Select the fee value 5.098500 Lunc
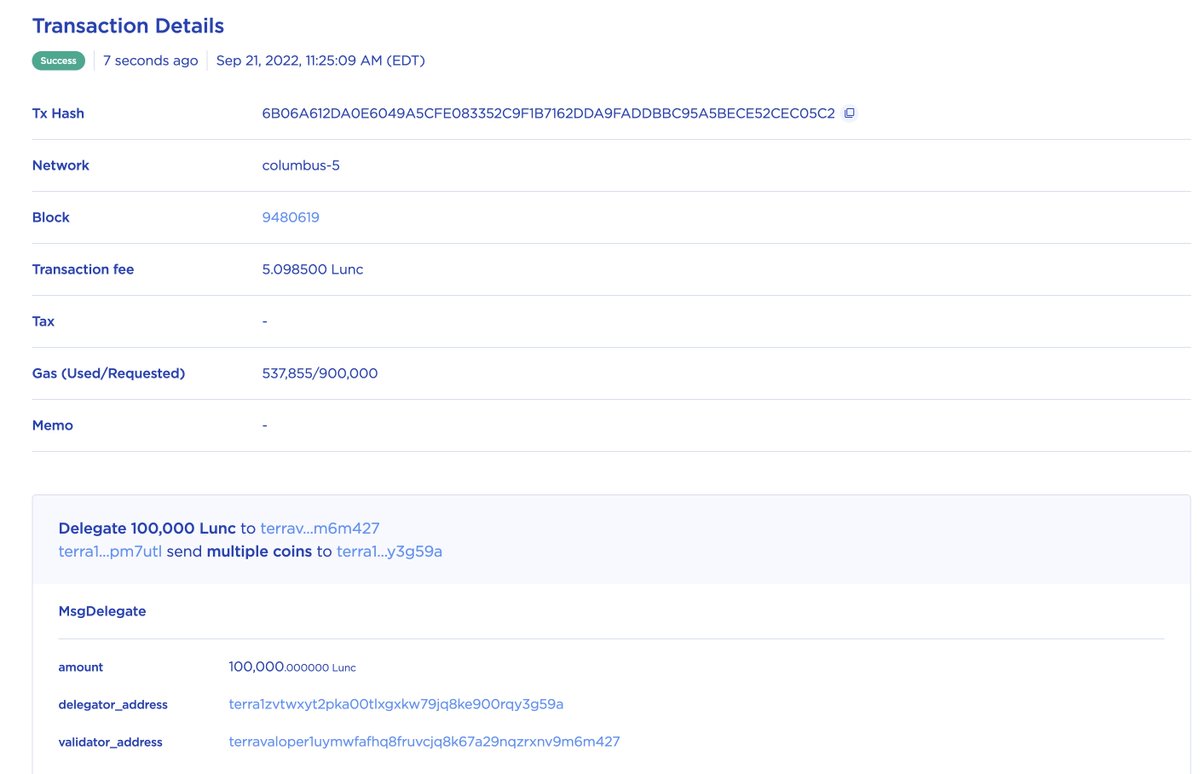 tap(313, 269)
